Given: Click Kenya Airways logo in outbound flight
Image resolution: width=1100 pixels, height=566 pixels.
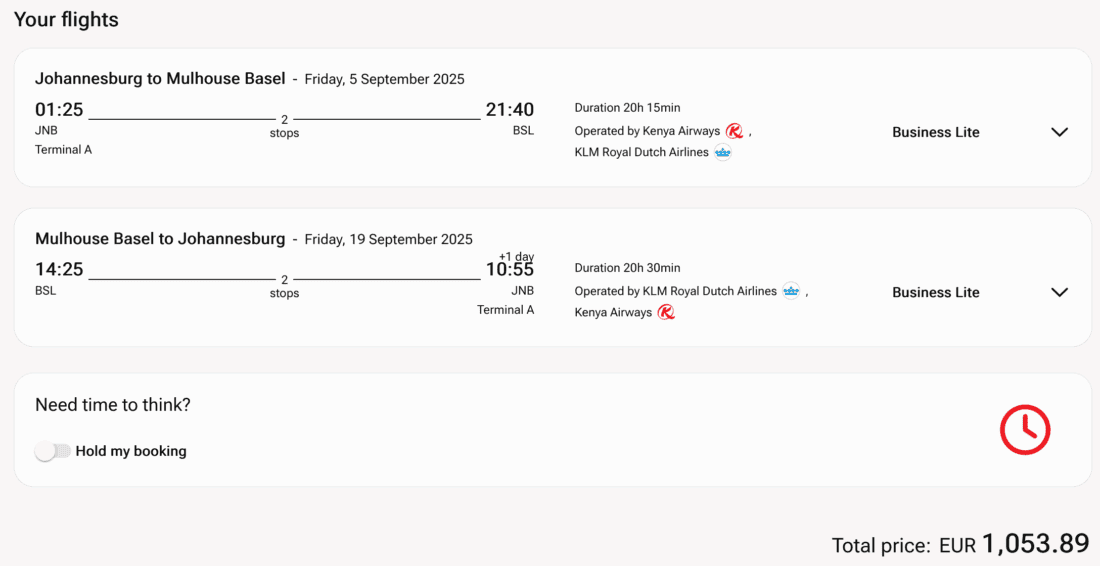Looking at the screenshot, I should click(735, 131).
